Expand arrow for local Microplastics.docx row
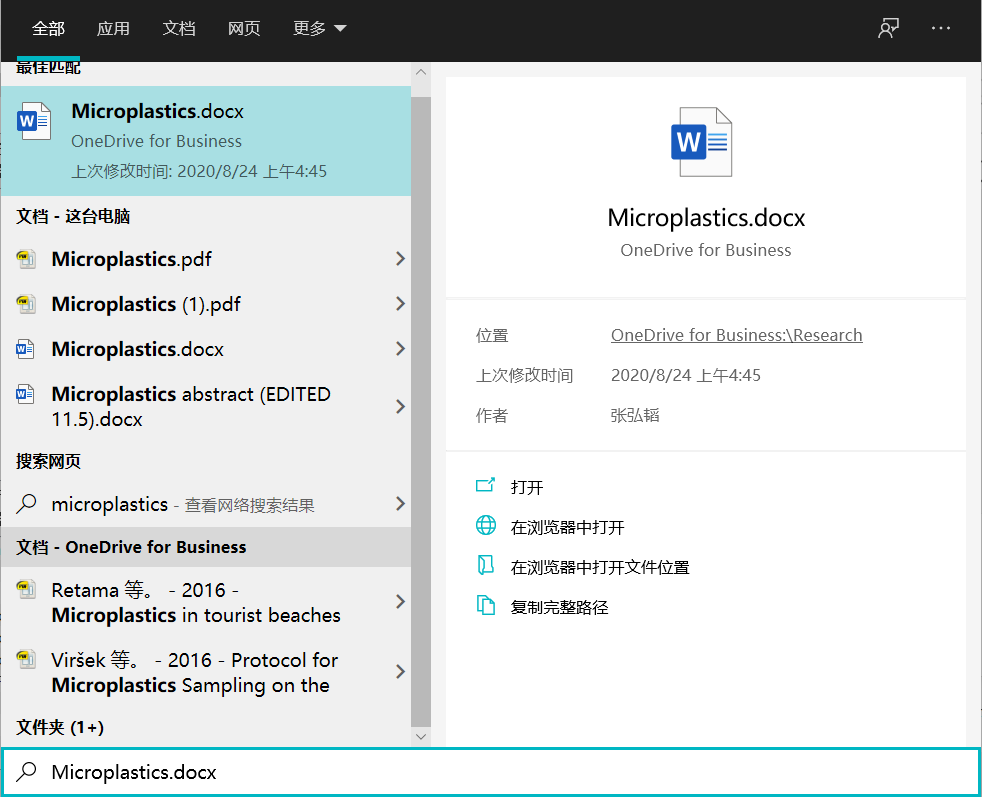Screen dimensions: 982x800 coord(400,349)
